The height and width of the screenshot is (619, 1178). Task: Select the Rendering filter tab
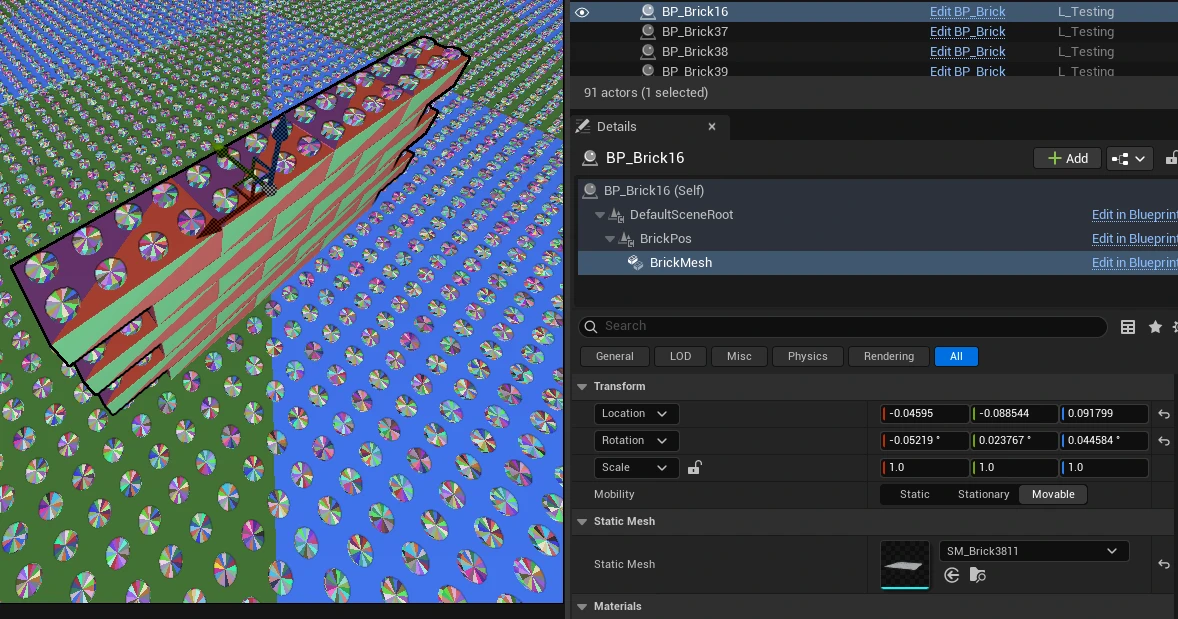point(889,356)
